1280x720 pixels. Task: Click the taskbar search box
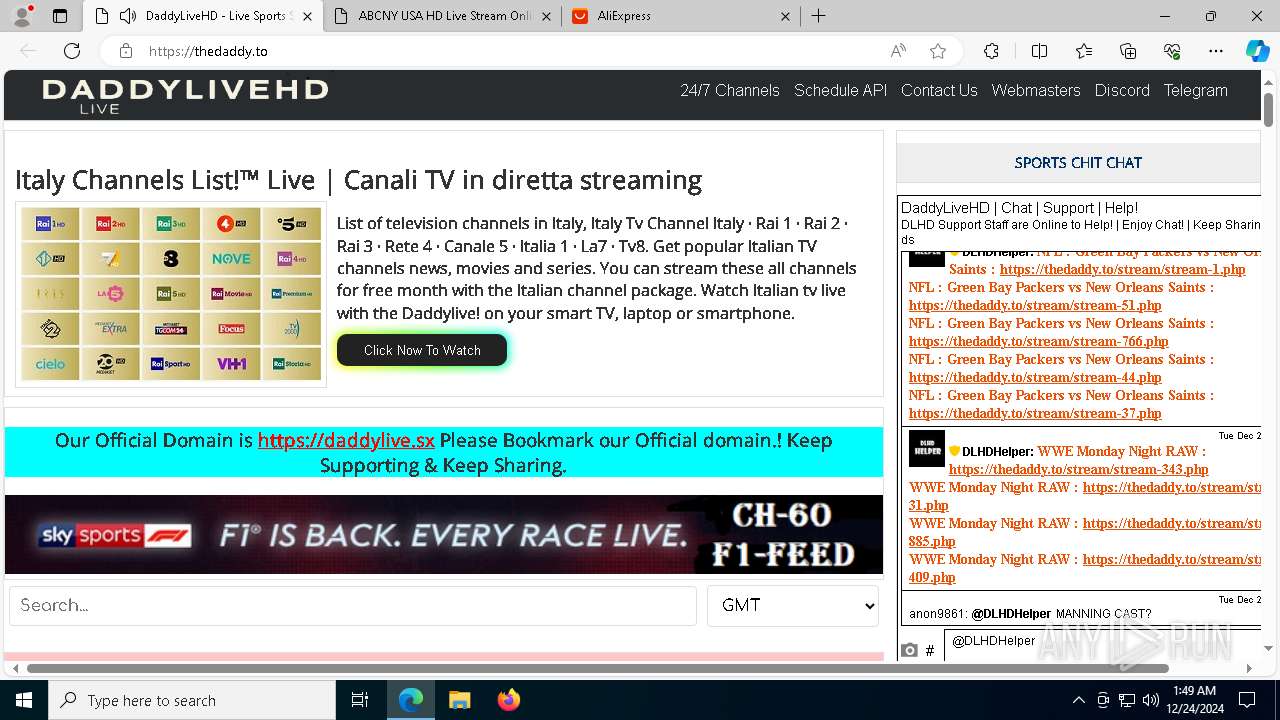pyautogui.click(x=192, y=700)
